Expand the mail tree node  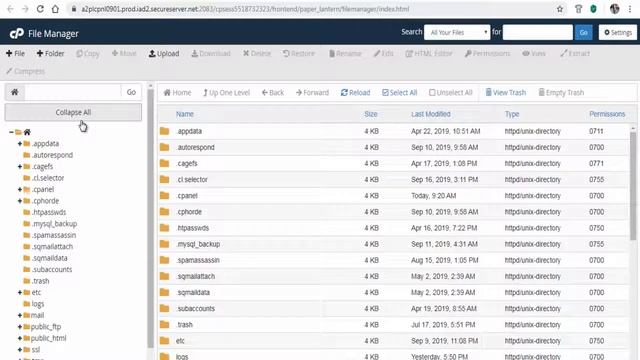pyautogui.click(x=20, y=315)
